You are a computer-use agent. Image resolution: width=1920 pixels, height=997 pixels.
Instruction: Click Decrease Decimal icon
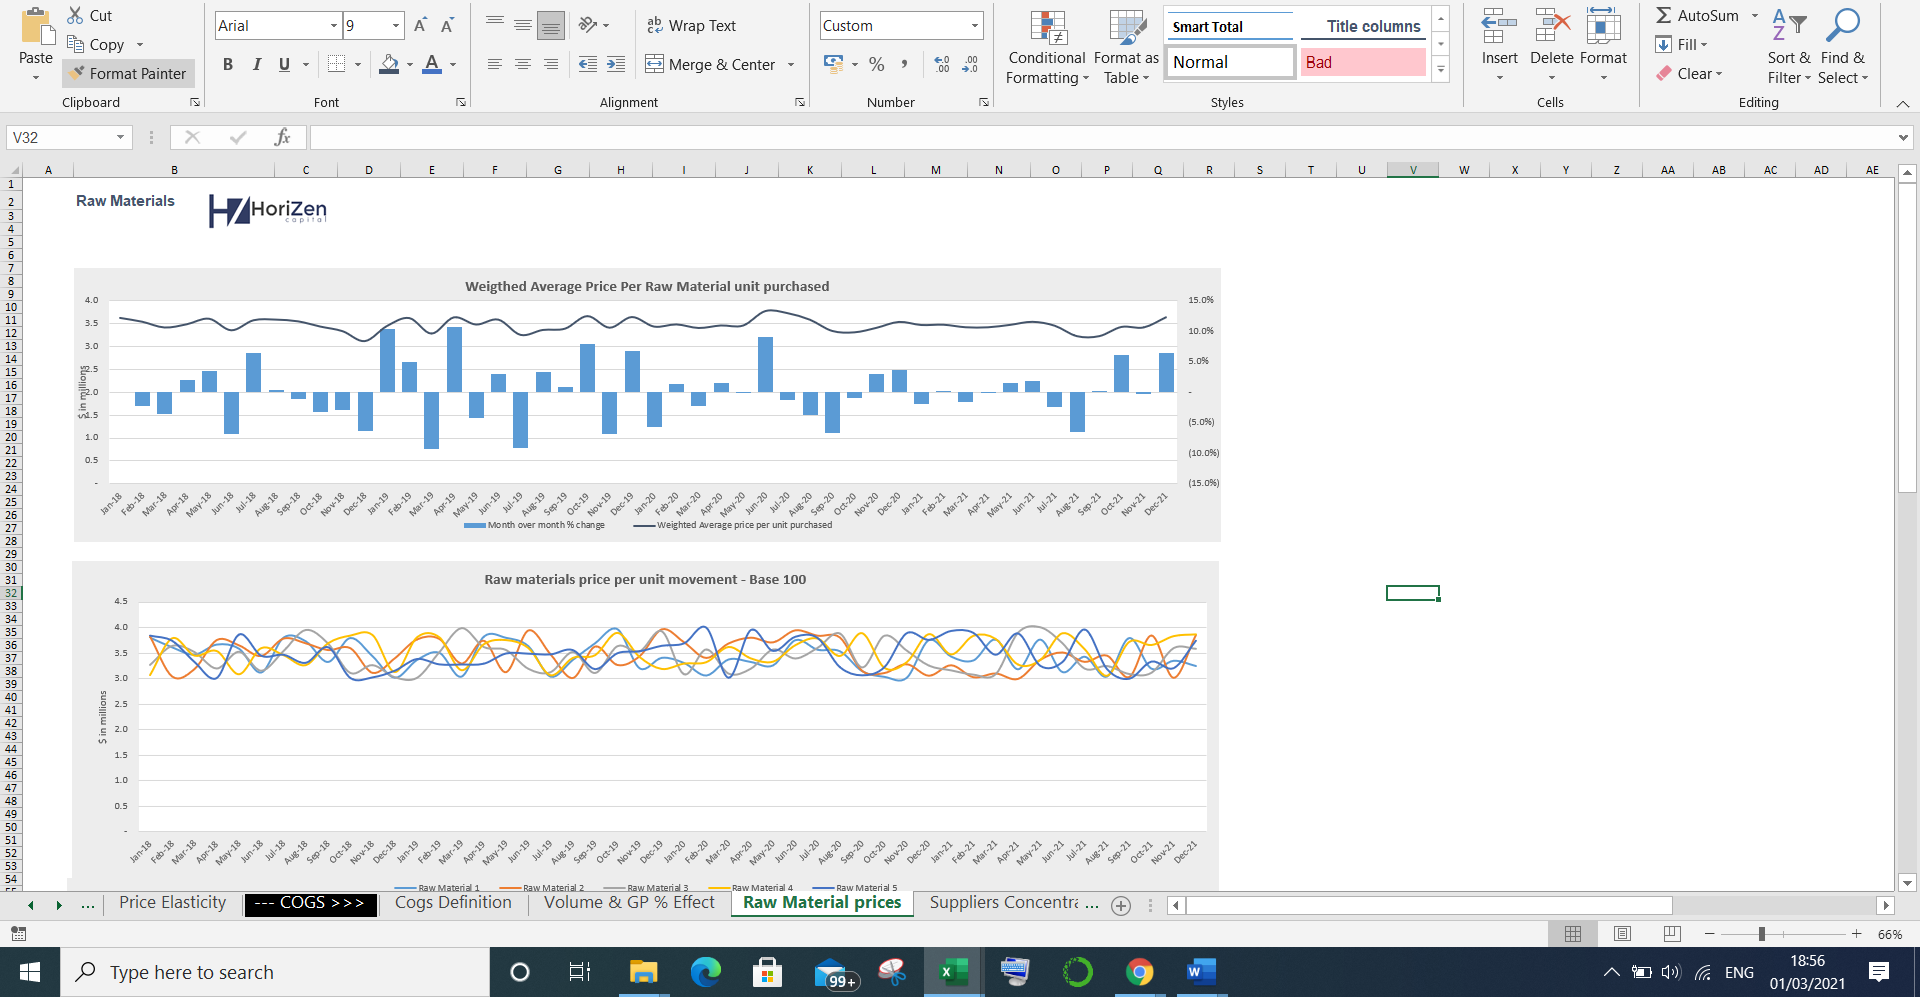[970, 64]
